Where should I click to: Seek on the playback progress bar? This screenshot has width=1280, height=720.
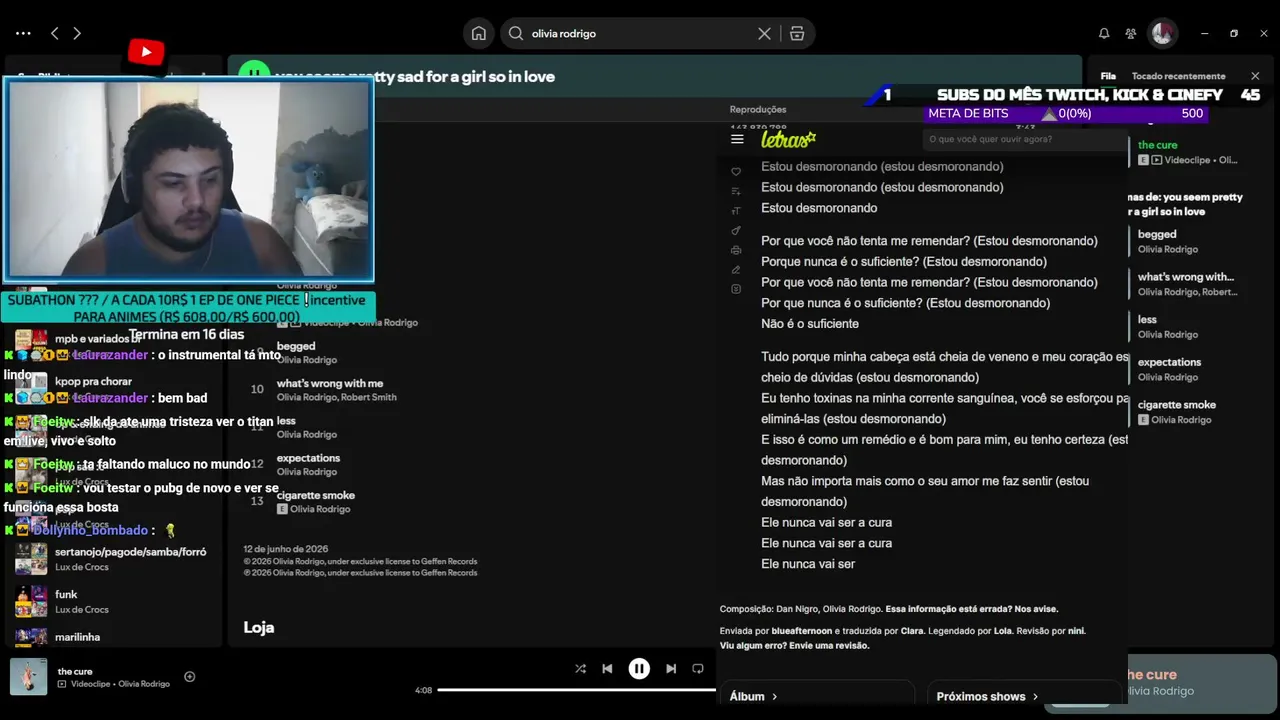click(x=576, y=690)
